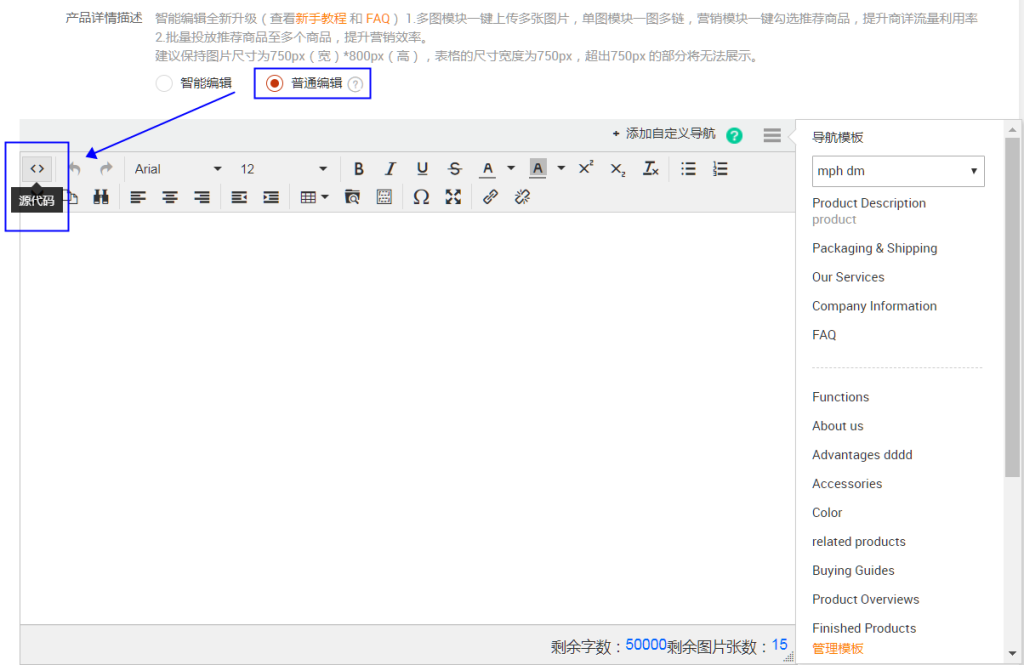Image resolution: width=1024 pixels, height=665 pixels.
Task: Click the source code view button
Action: click(37, 169)
